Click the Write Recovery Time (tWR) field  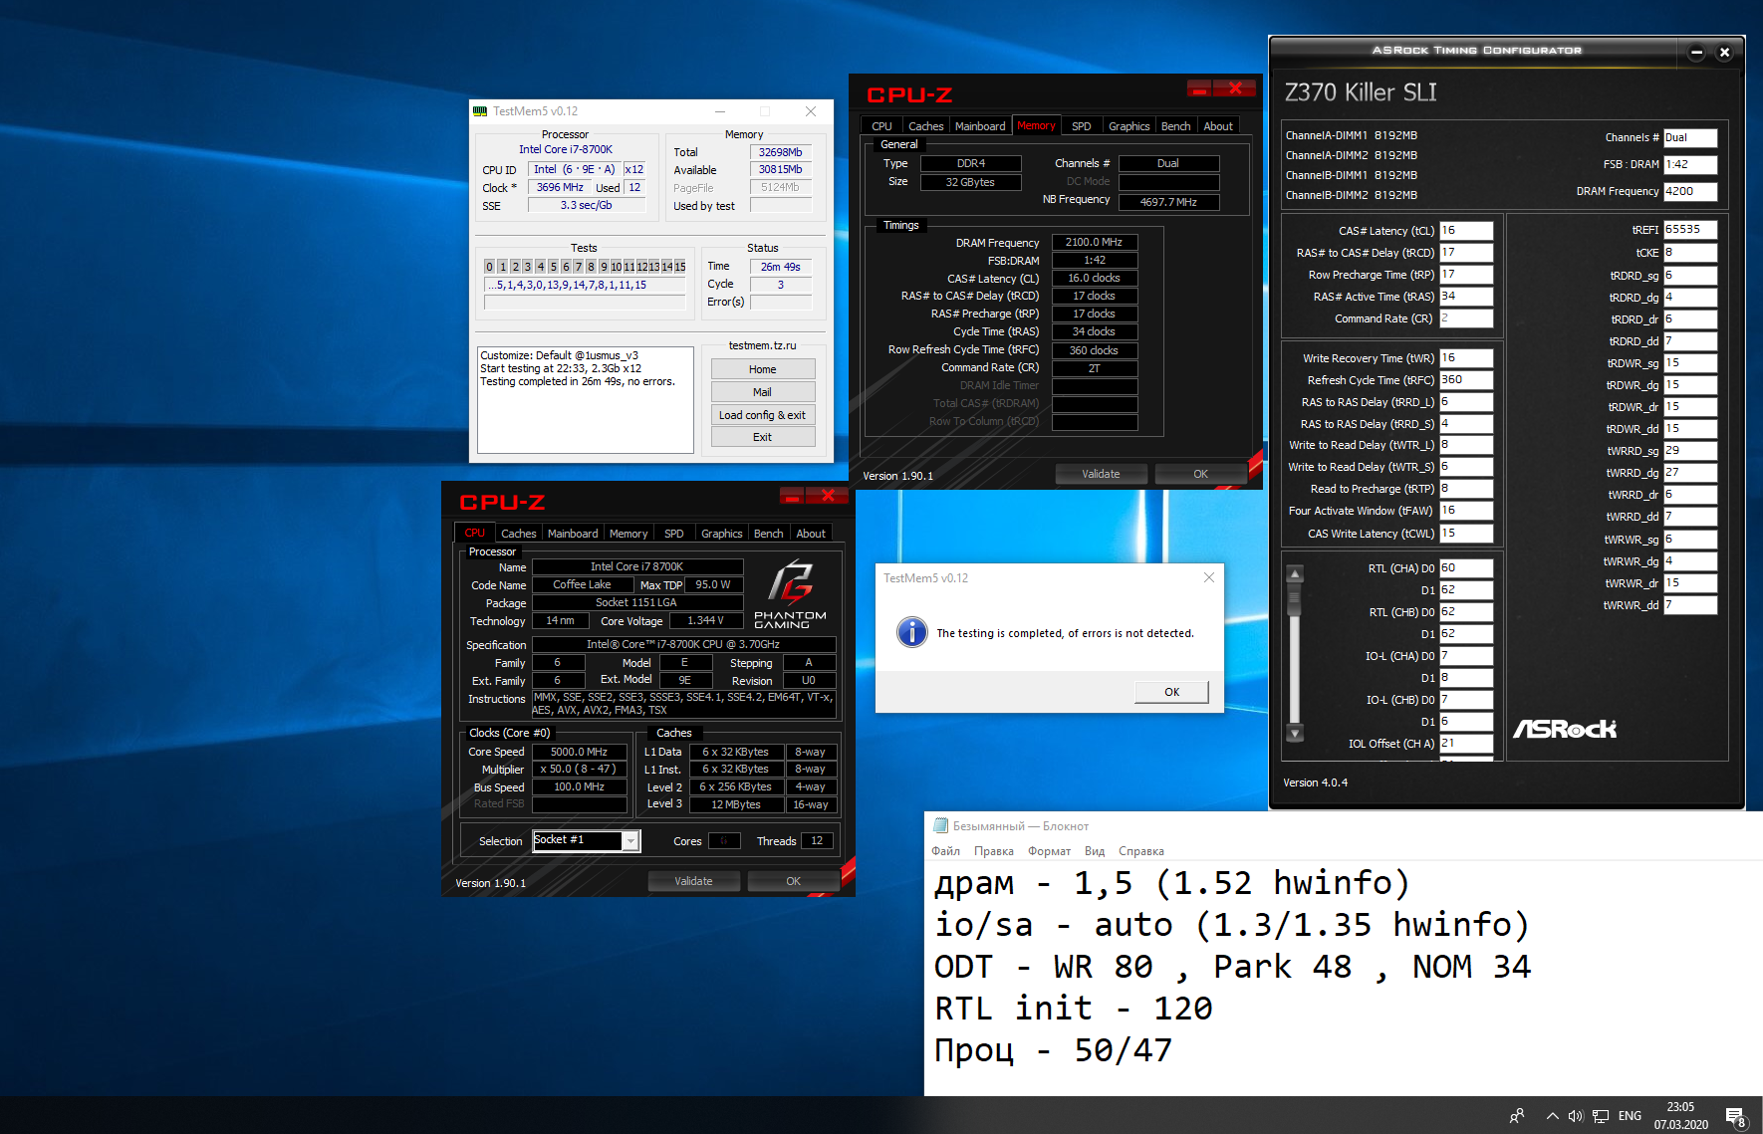point(1466,358)
